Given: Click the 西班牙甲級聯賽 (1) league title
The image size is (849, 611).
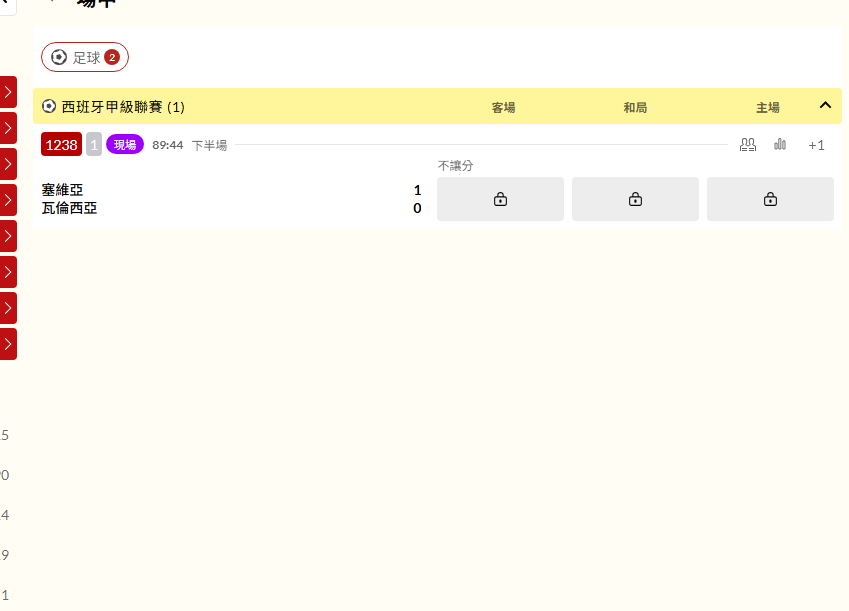Looking at the screenshot, I should click(123, 107).
